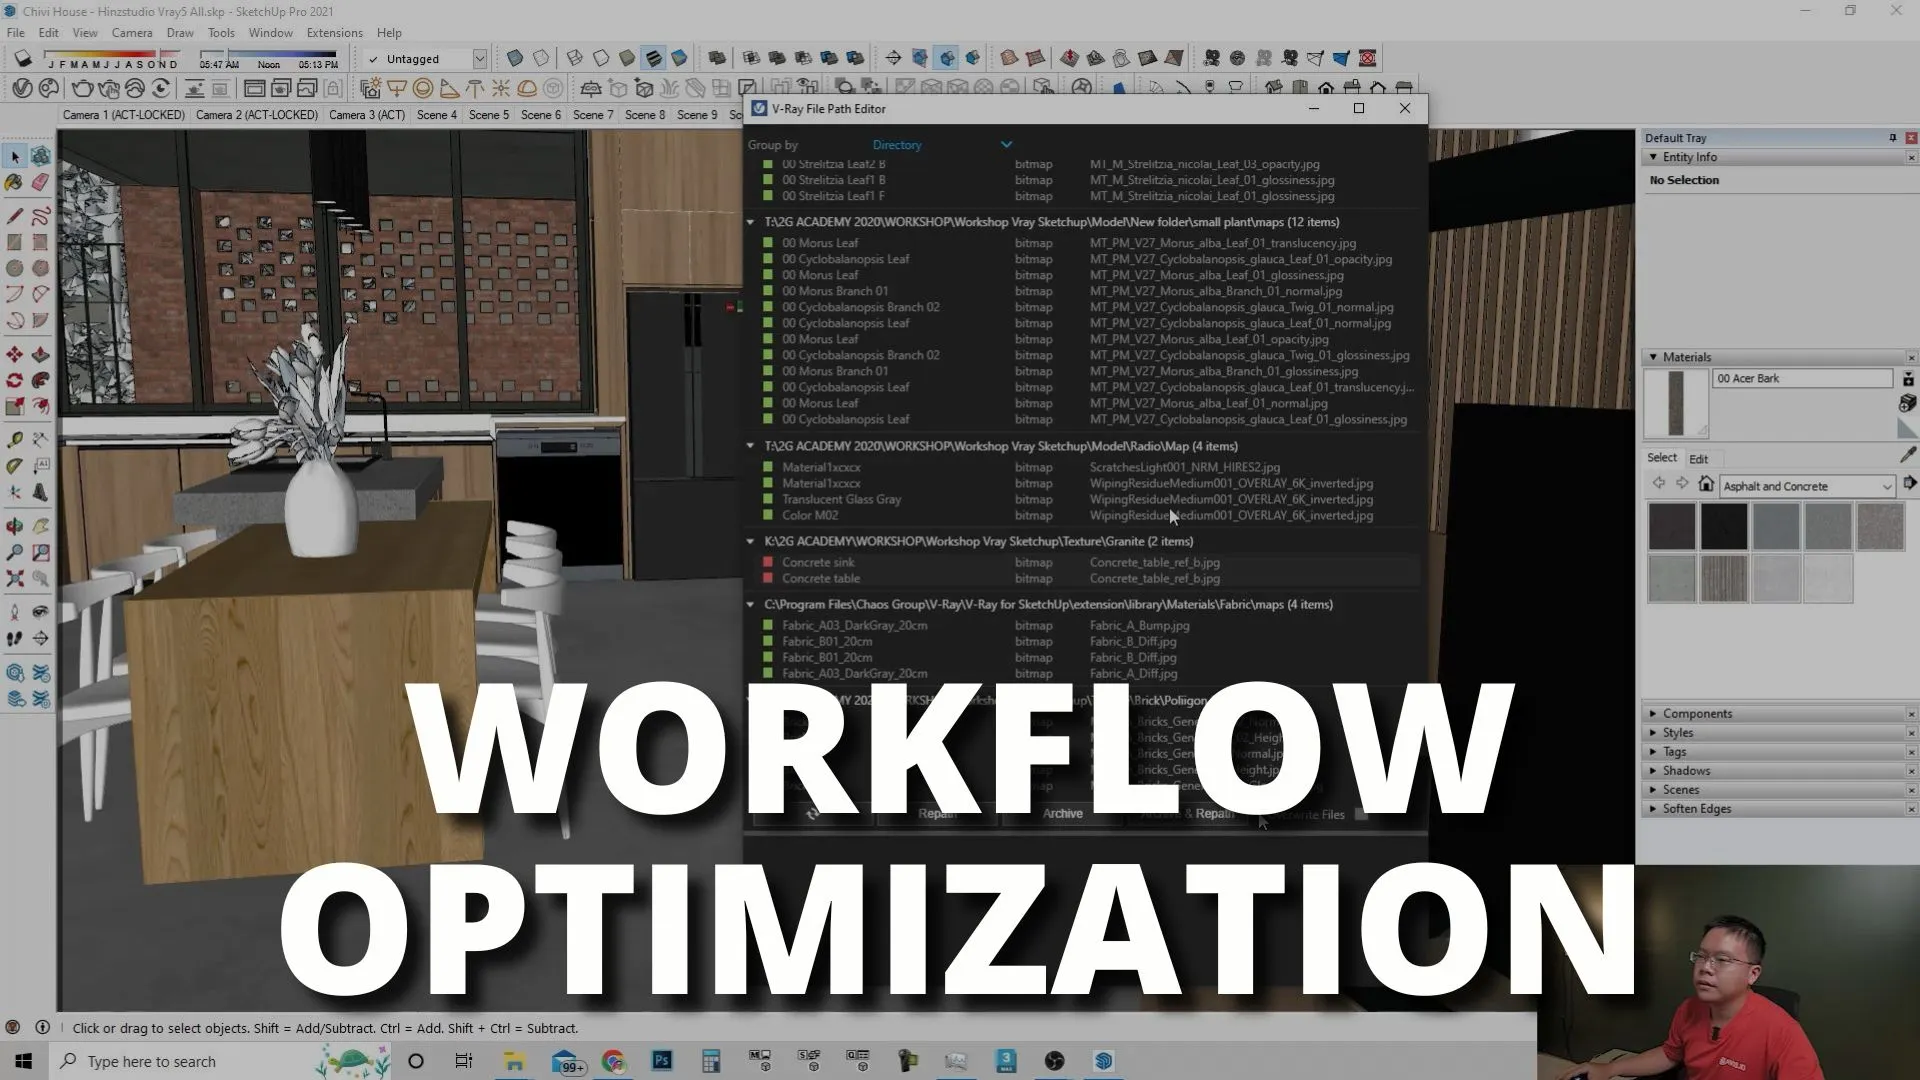Click the Archive button
This screenshot has width=1920, height=1080.
[x=1062, y=814]
